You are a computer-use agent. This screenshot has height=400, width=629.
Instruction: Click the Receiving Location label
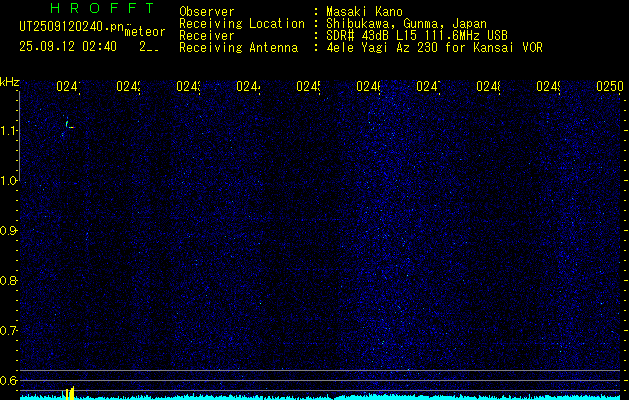(x=242, y=24)
